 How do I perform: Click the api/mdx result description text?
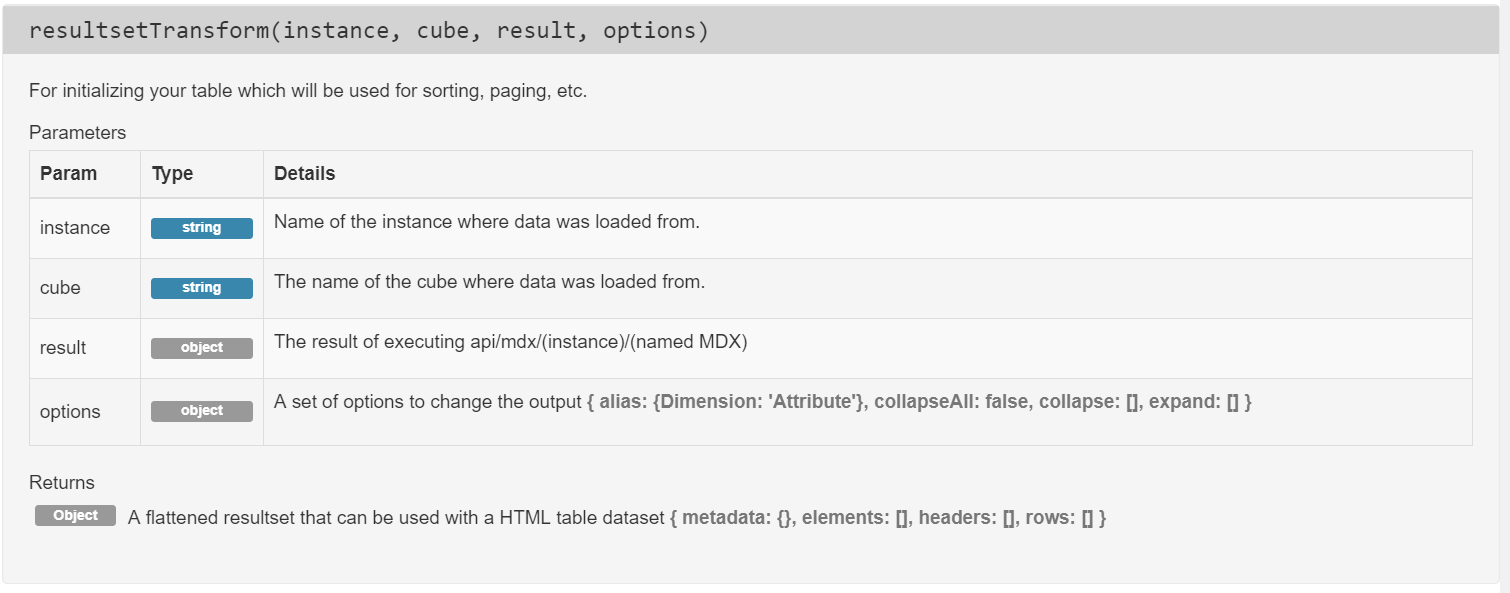(510, 342)
